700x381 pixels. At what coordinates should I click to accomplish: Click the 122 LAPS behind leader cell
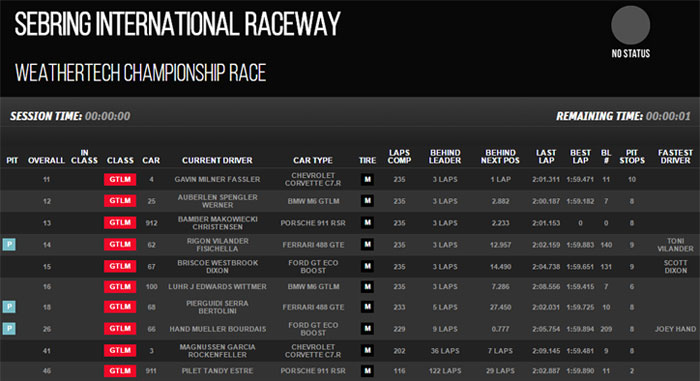tap(445, 371)
